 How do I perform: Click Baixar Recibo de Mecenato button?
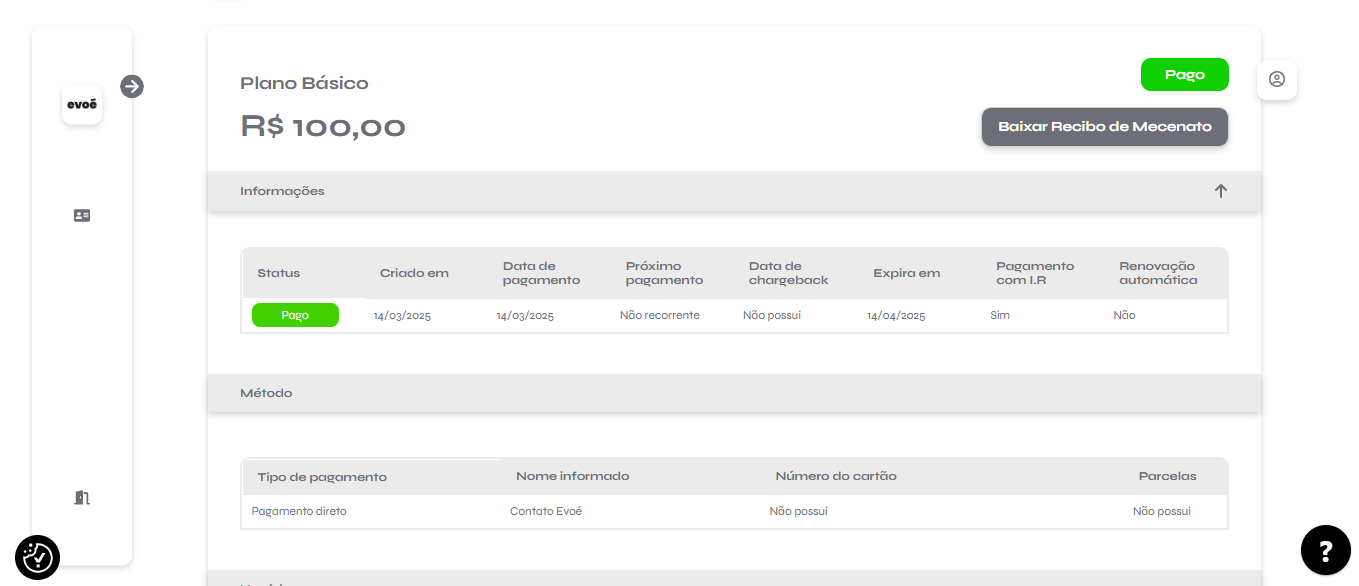coord(1104,127)
